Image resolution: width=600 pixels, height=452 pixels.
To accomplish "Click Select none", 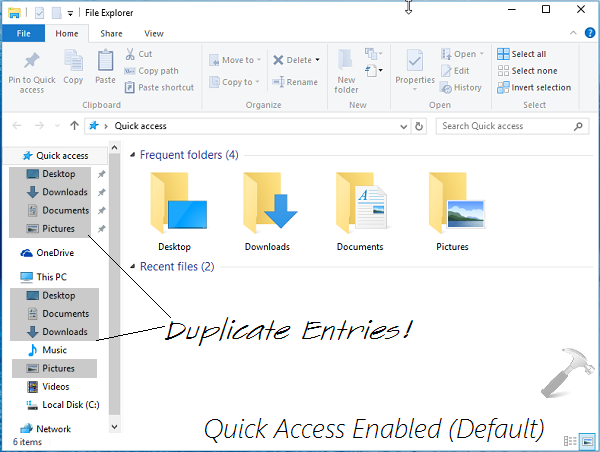I will 527,71.
